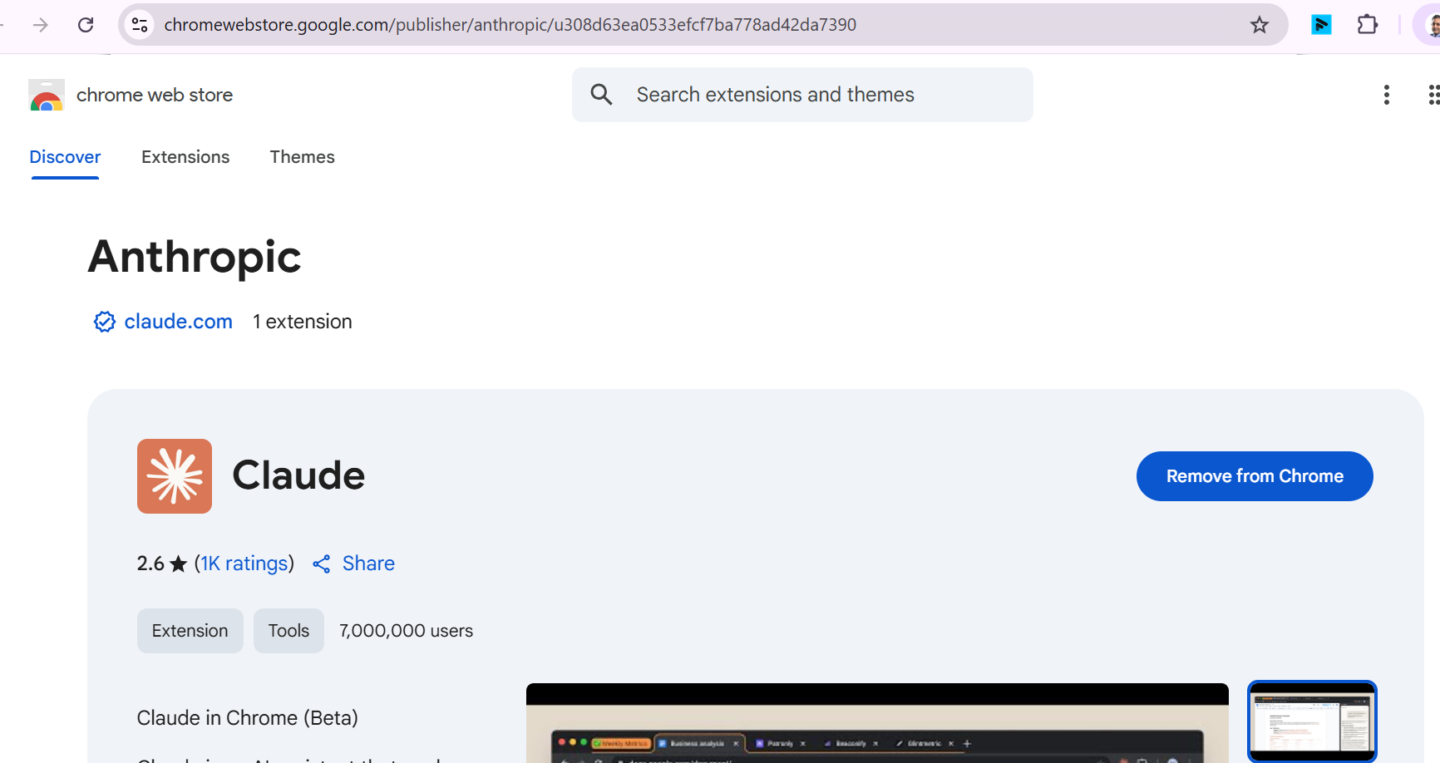The height and width of the screenshot is (763, 1440).
Task: Focus the address bar URL
Action: (510, 25)
